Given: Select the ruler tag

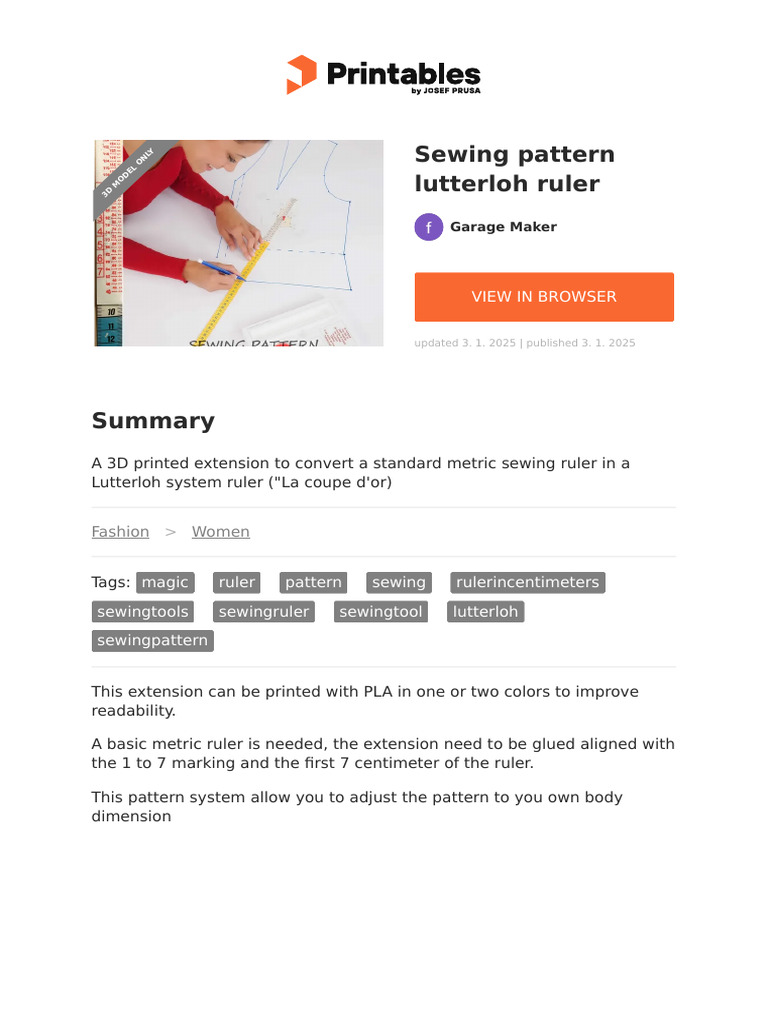Looking at the screenshot, I should tap(236, 582).
